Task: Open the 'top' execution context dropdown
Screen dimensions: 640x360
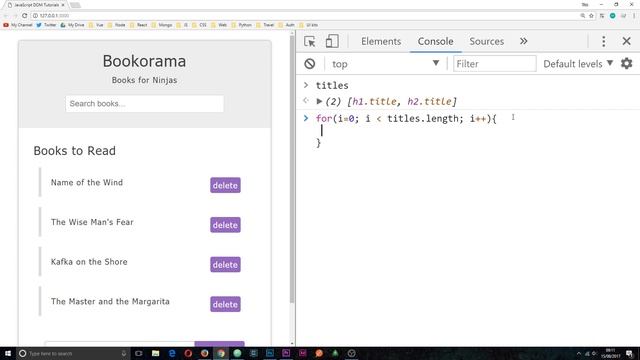Action: [x=385, y=64]
